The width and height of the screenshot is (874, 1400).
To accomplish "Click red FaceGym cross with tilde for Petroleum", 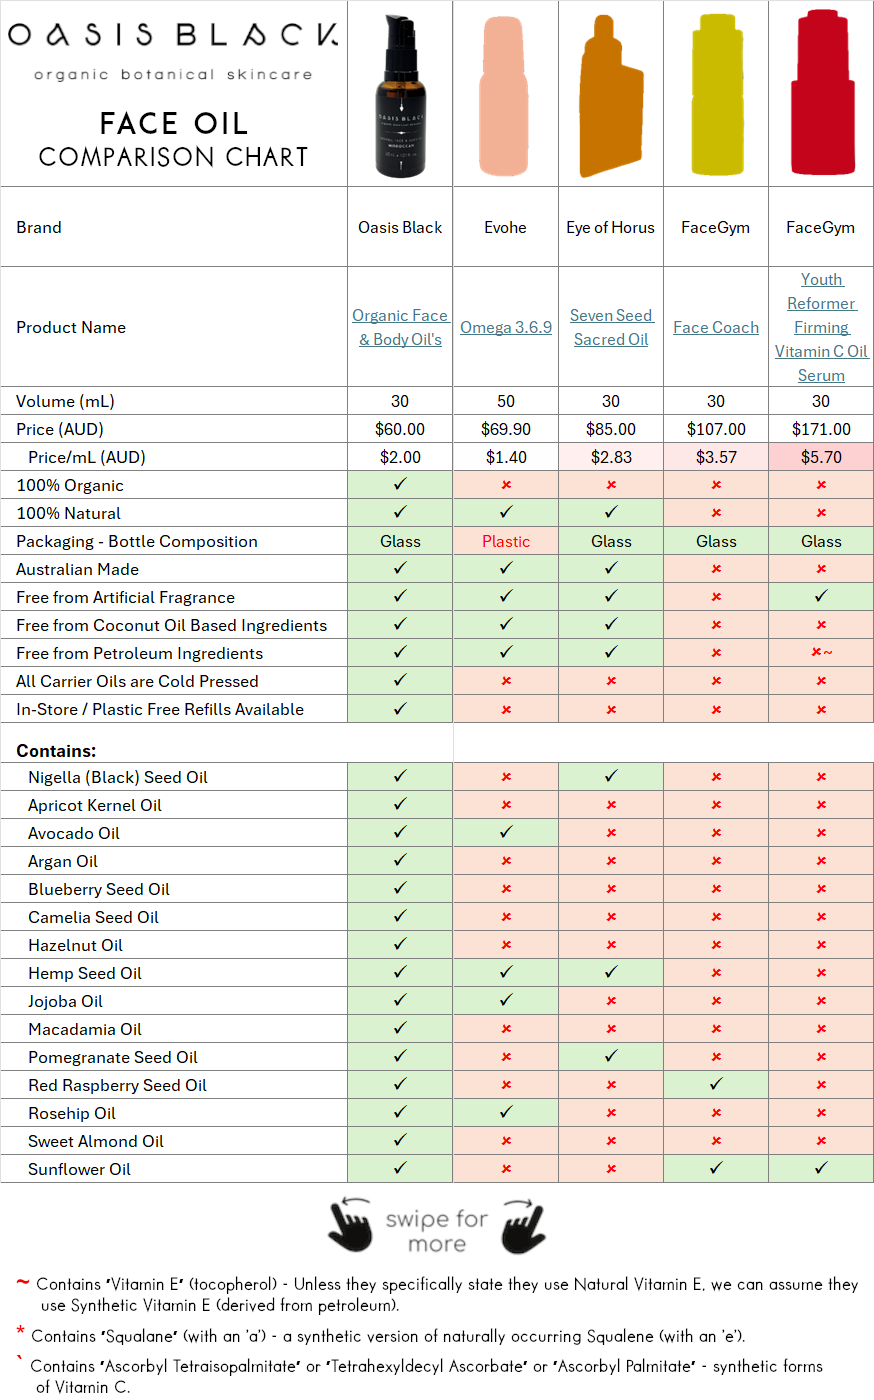I will click(821, 653).
